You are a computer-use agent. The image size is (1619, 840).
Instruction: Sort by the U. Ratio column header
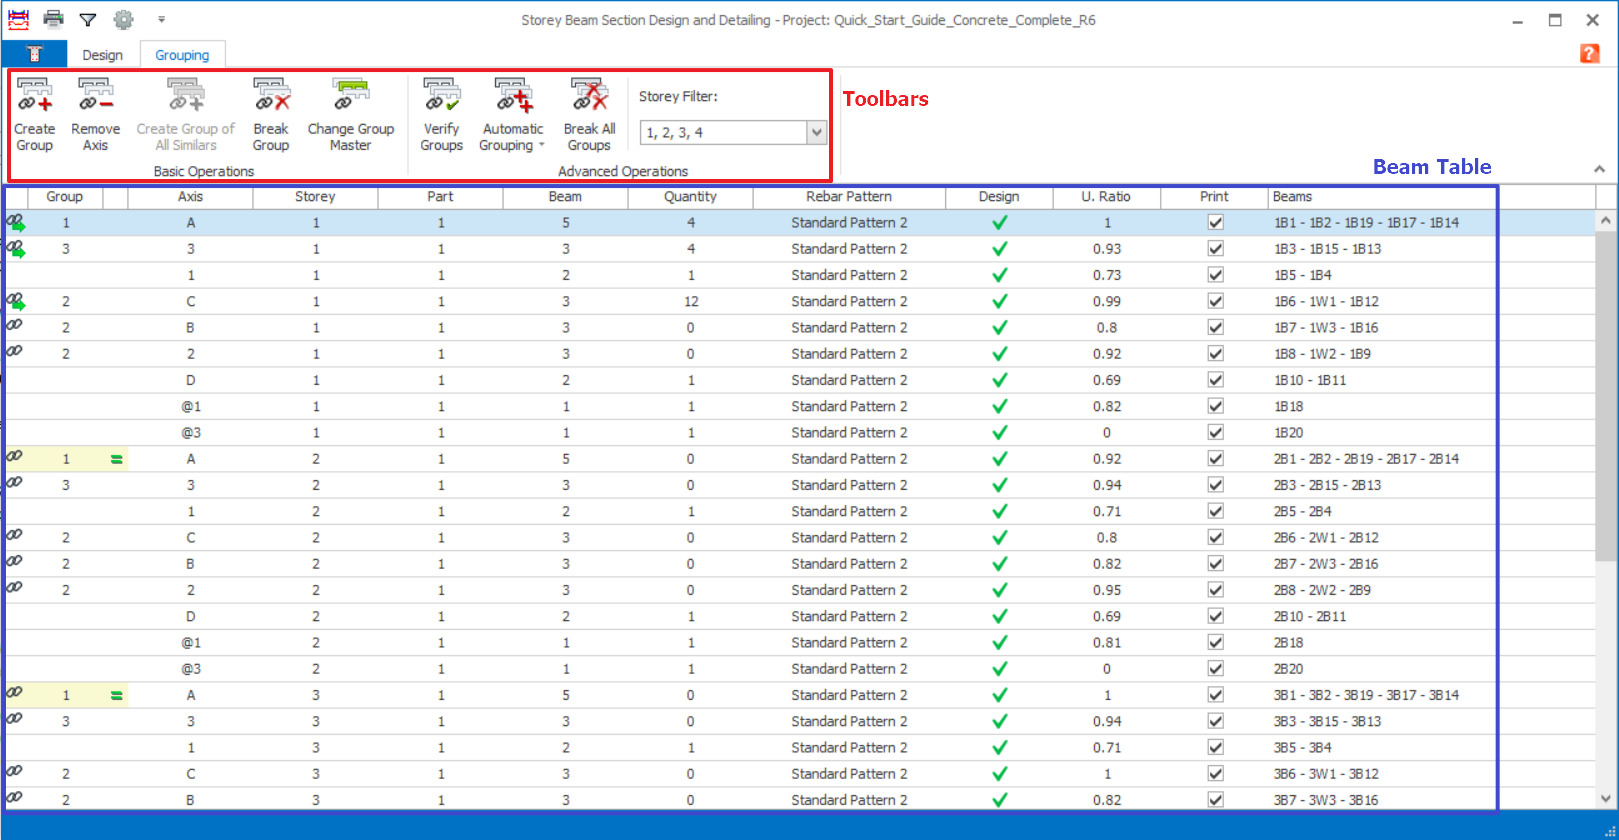coord(1105,197)
